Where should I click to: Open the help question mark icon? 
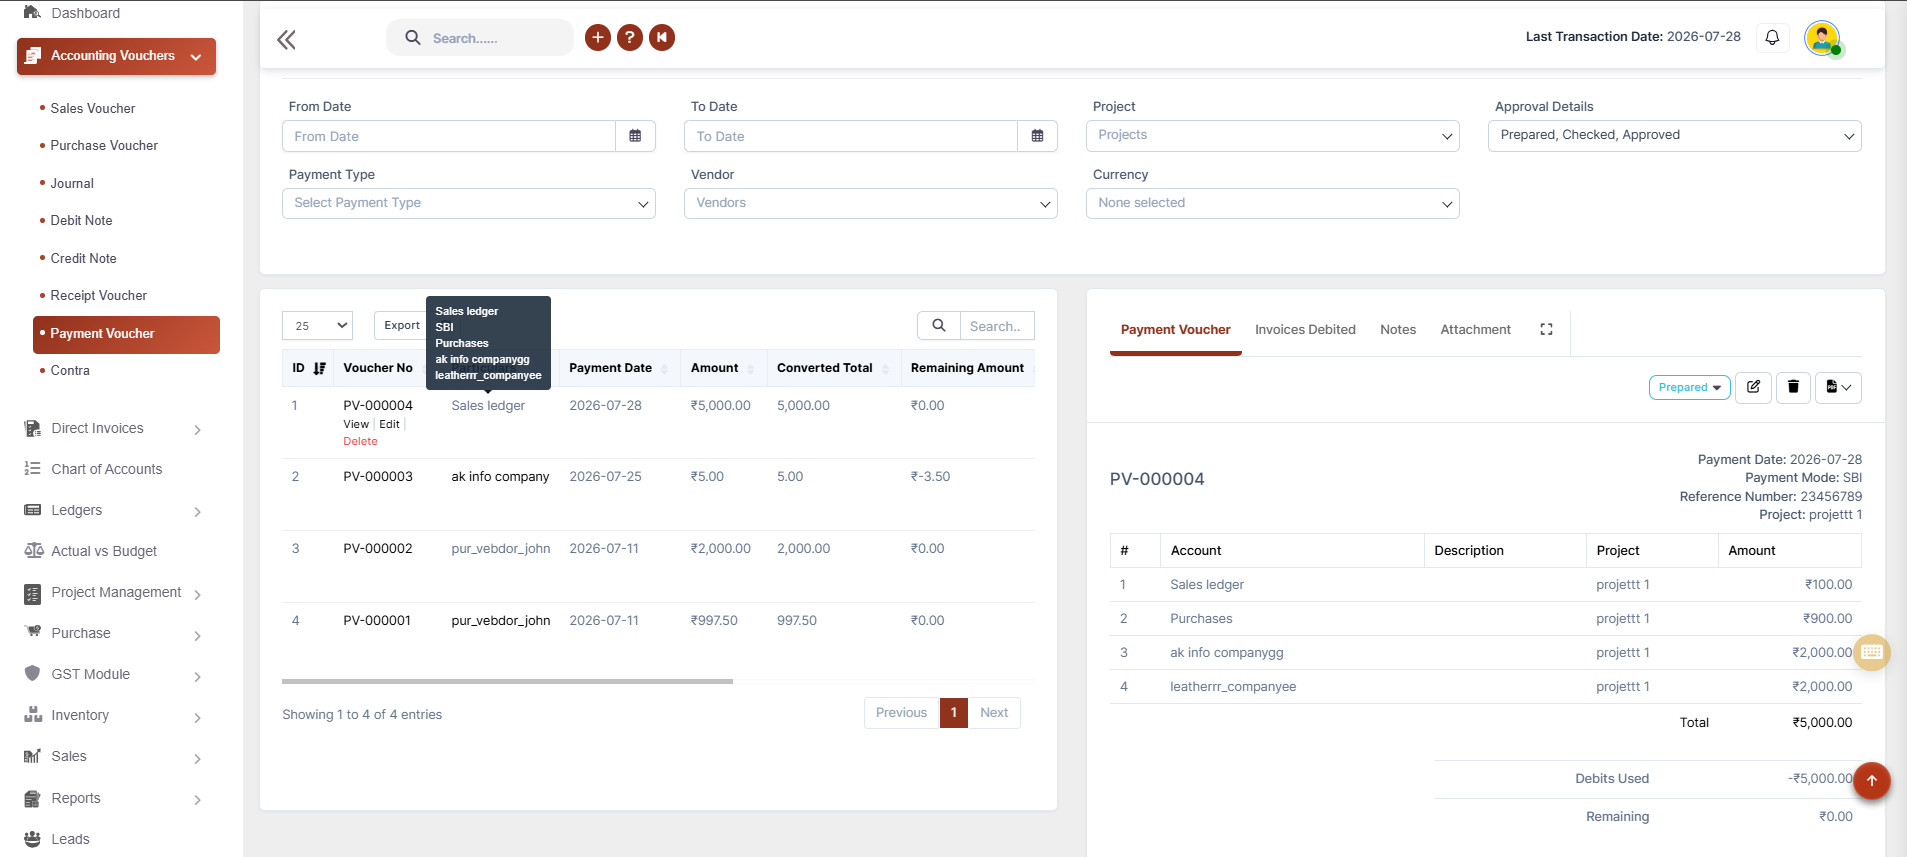[630, 38]
